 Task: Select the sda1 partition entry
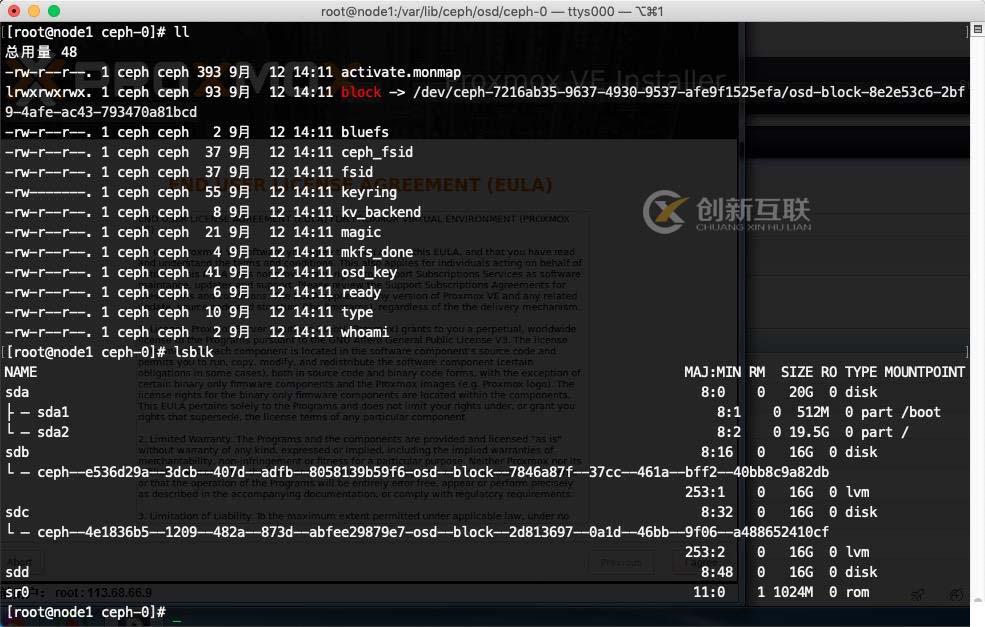(53, 412)
